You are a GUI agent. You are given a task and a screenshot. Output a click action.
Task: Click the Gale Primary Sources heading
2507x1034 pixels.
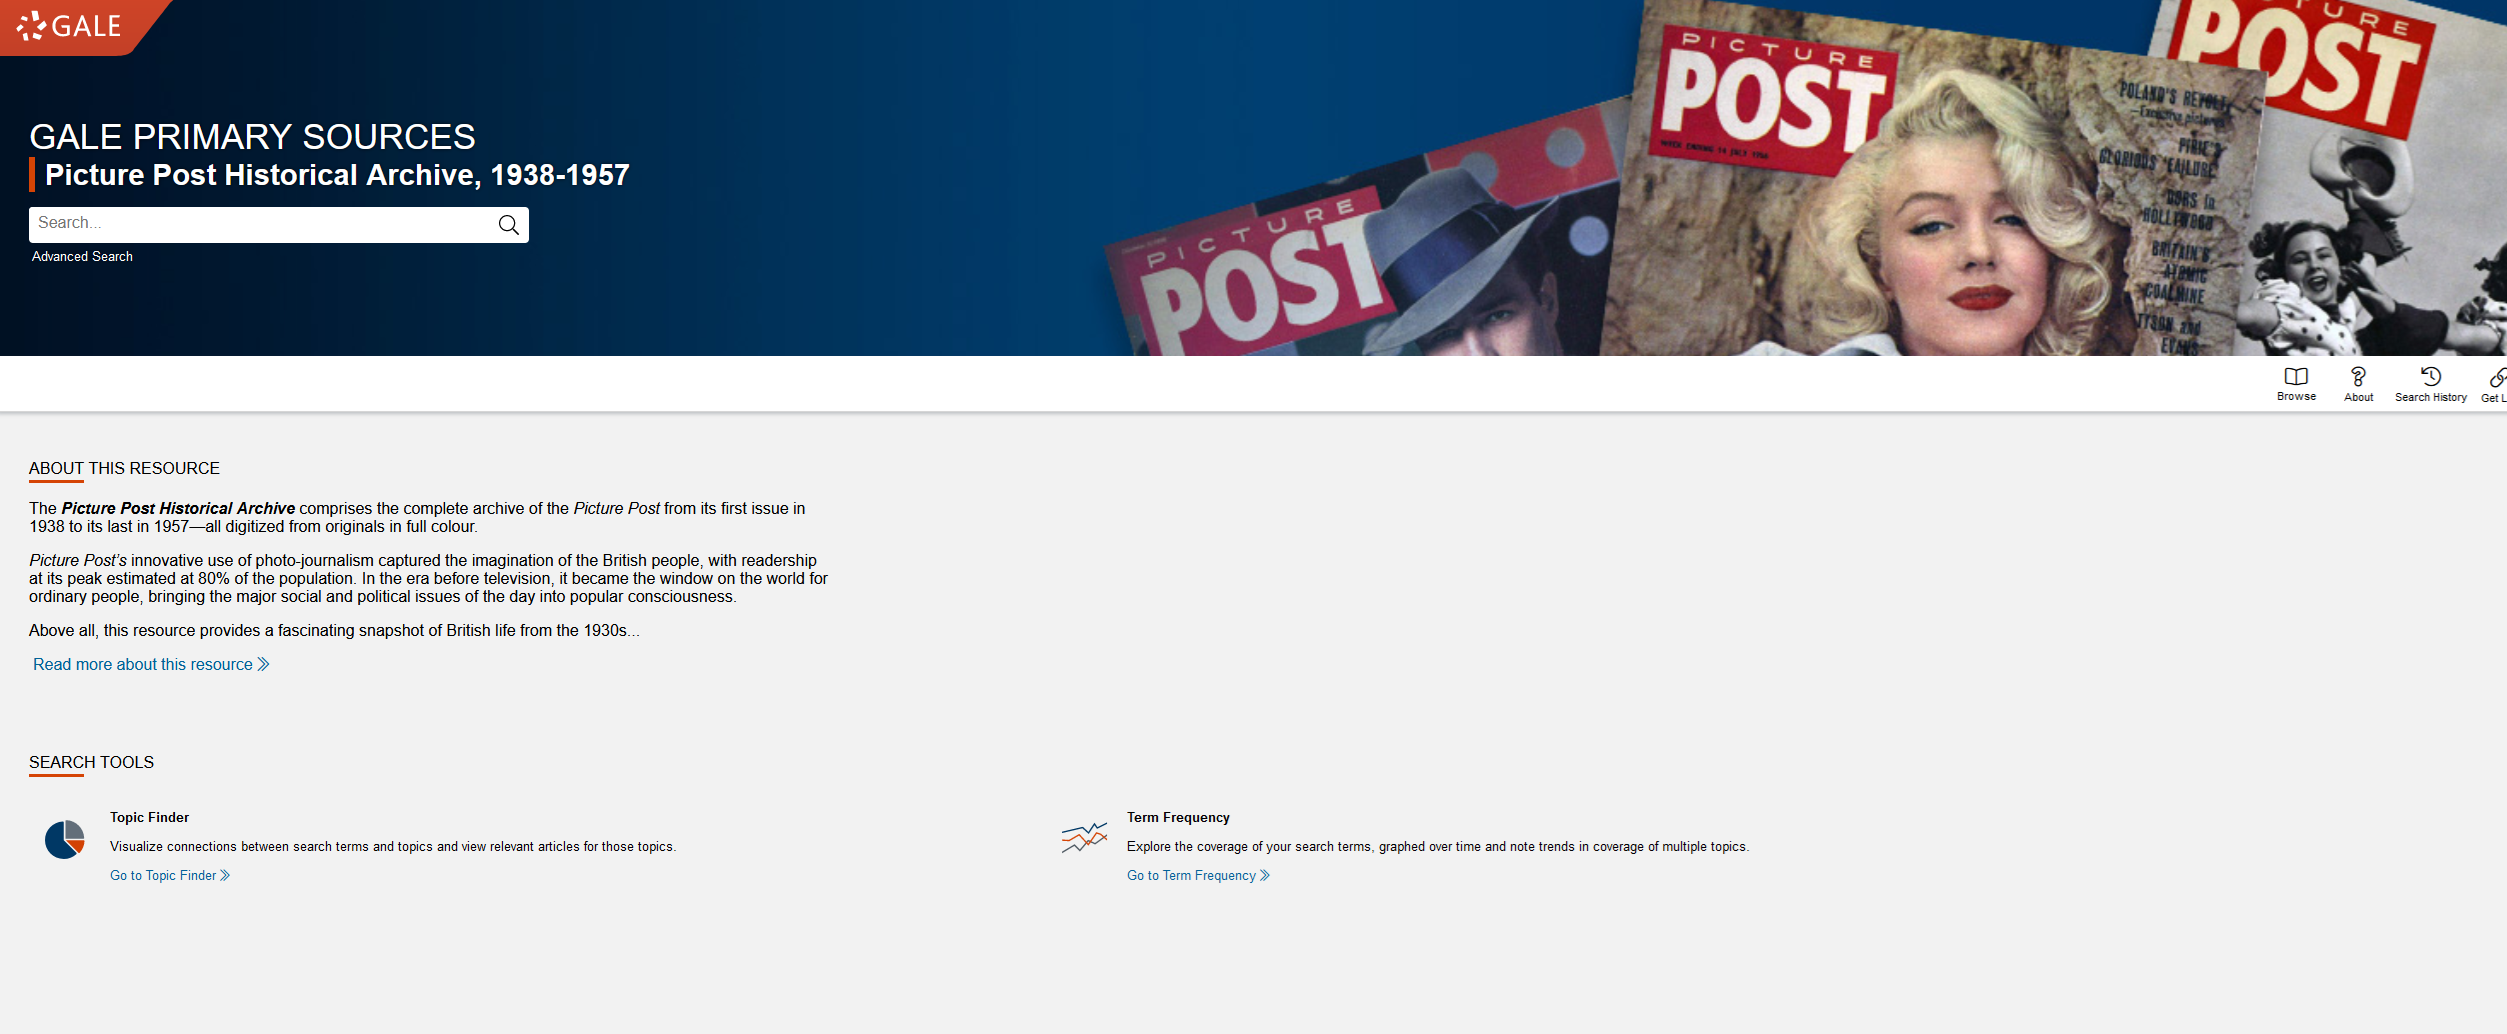252,137
